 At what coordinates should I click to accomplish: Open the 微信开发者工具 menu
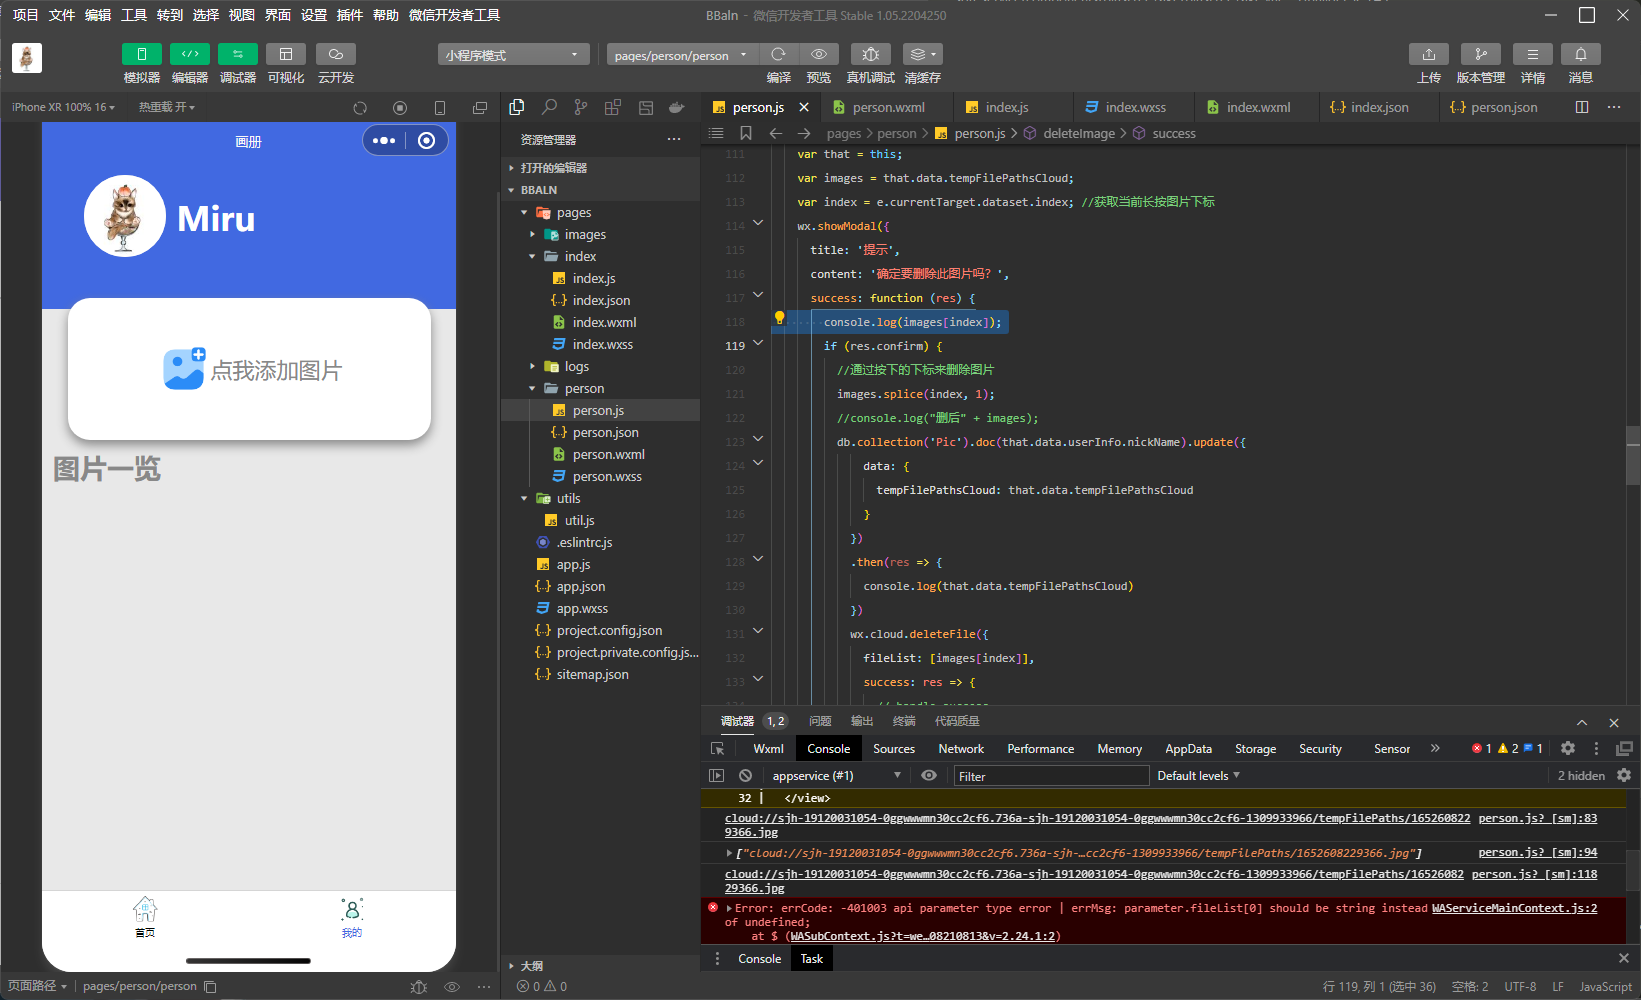tap(454, 15)
